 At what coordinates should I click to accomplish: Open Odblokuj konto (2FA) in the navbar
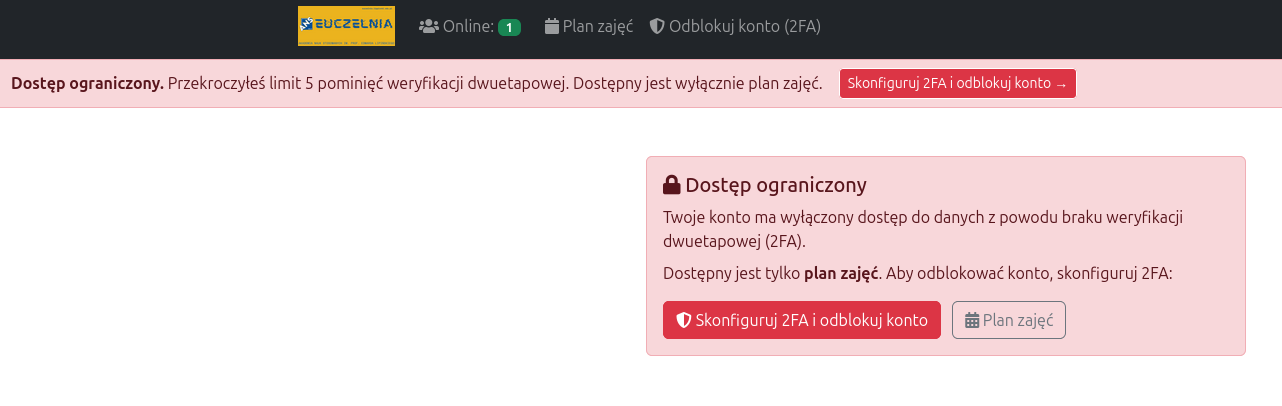click(744, 27)
